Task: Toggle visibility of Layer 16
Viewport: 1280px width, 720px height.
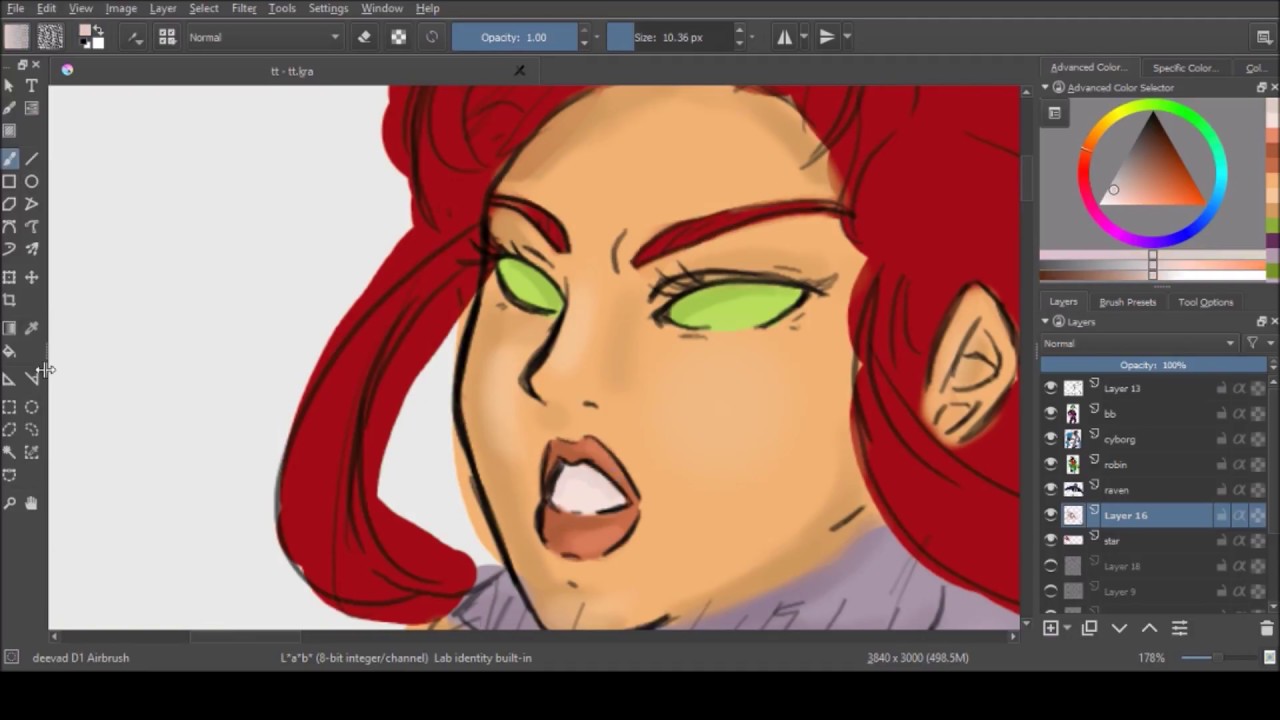Action: coord(1050,515)
